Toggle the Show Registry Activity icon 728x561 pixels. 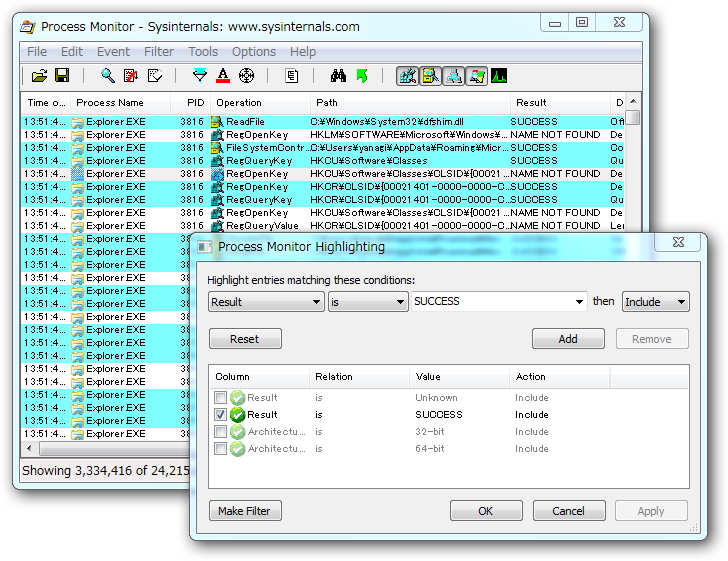[x=408, y=76]
